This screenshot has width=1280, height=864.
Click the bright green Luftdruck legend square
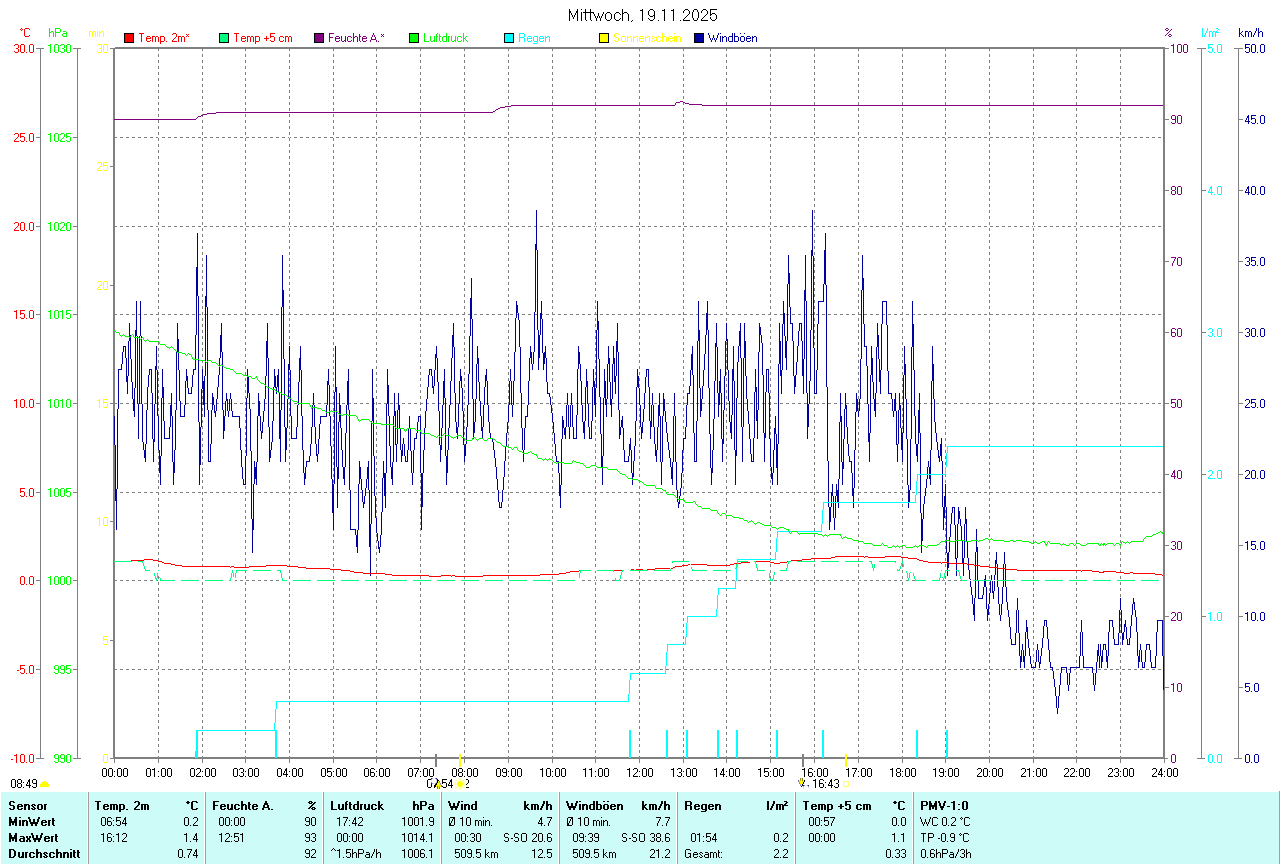click(414, 38)
